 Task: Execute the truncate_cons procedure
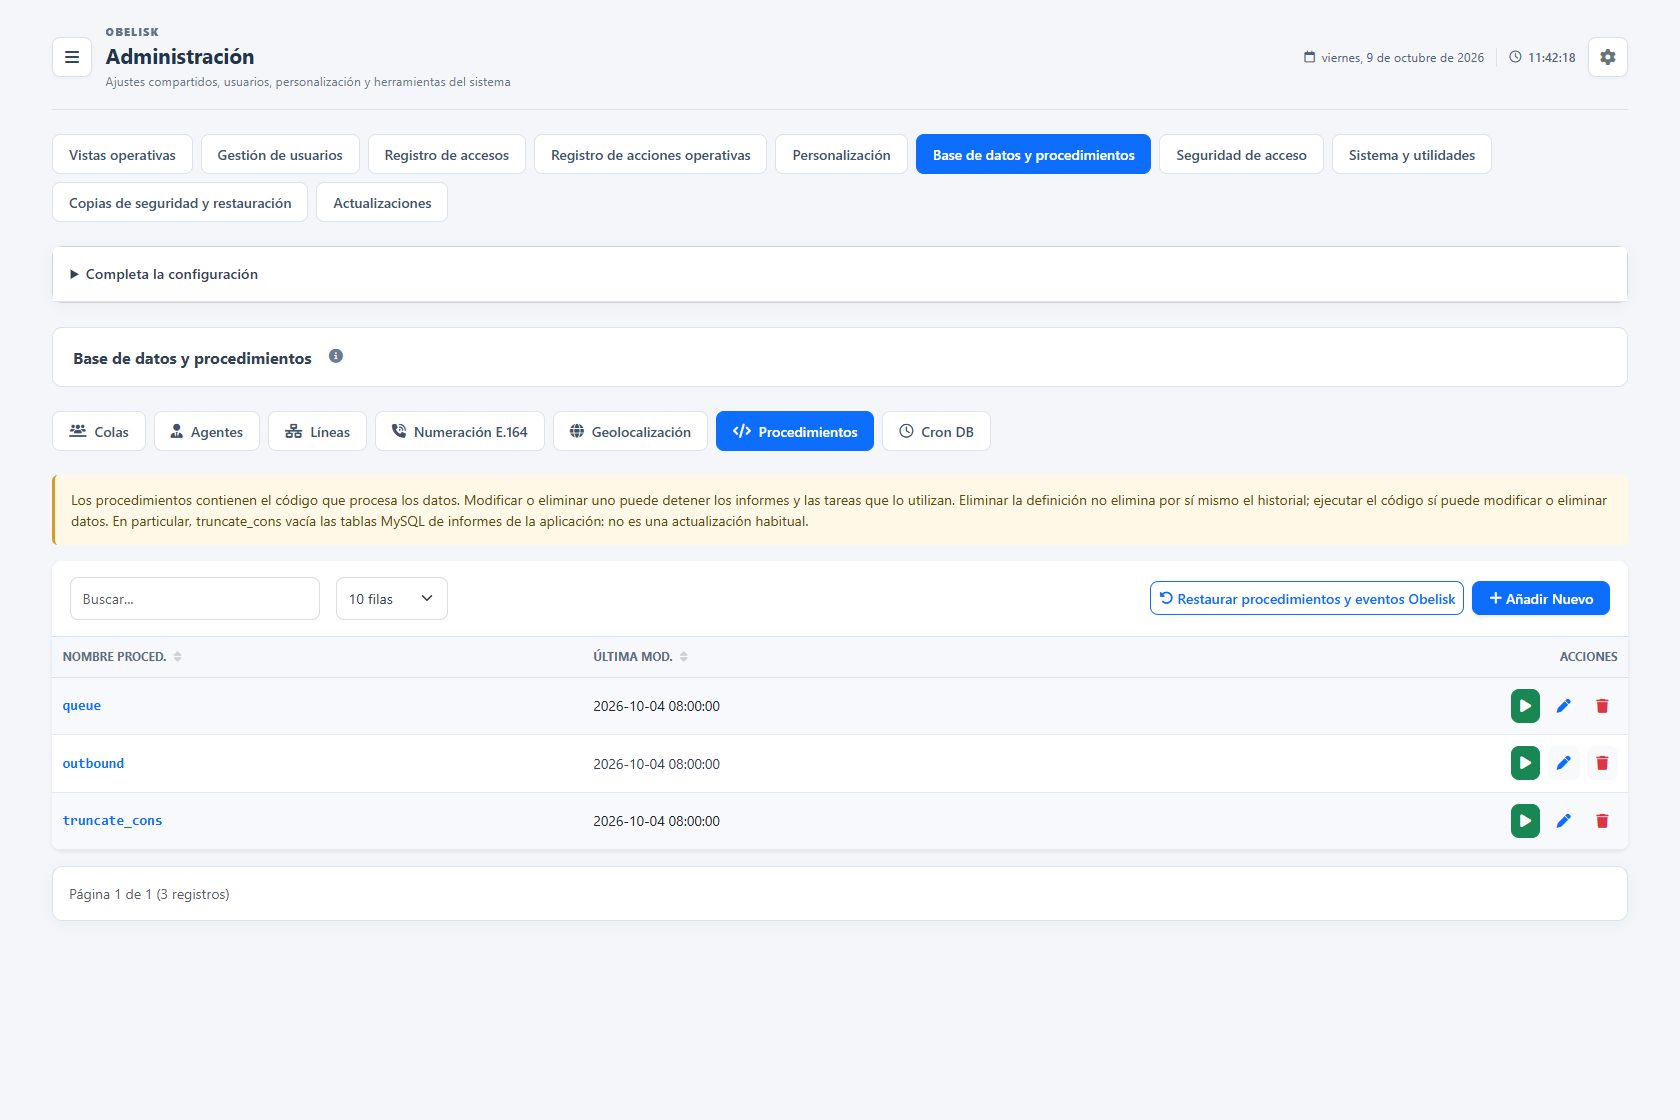click(x=1525, y=821)
